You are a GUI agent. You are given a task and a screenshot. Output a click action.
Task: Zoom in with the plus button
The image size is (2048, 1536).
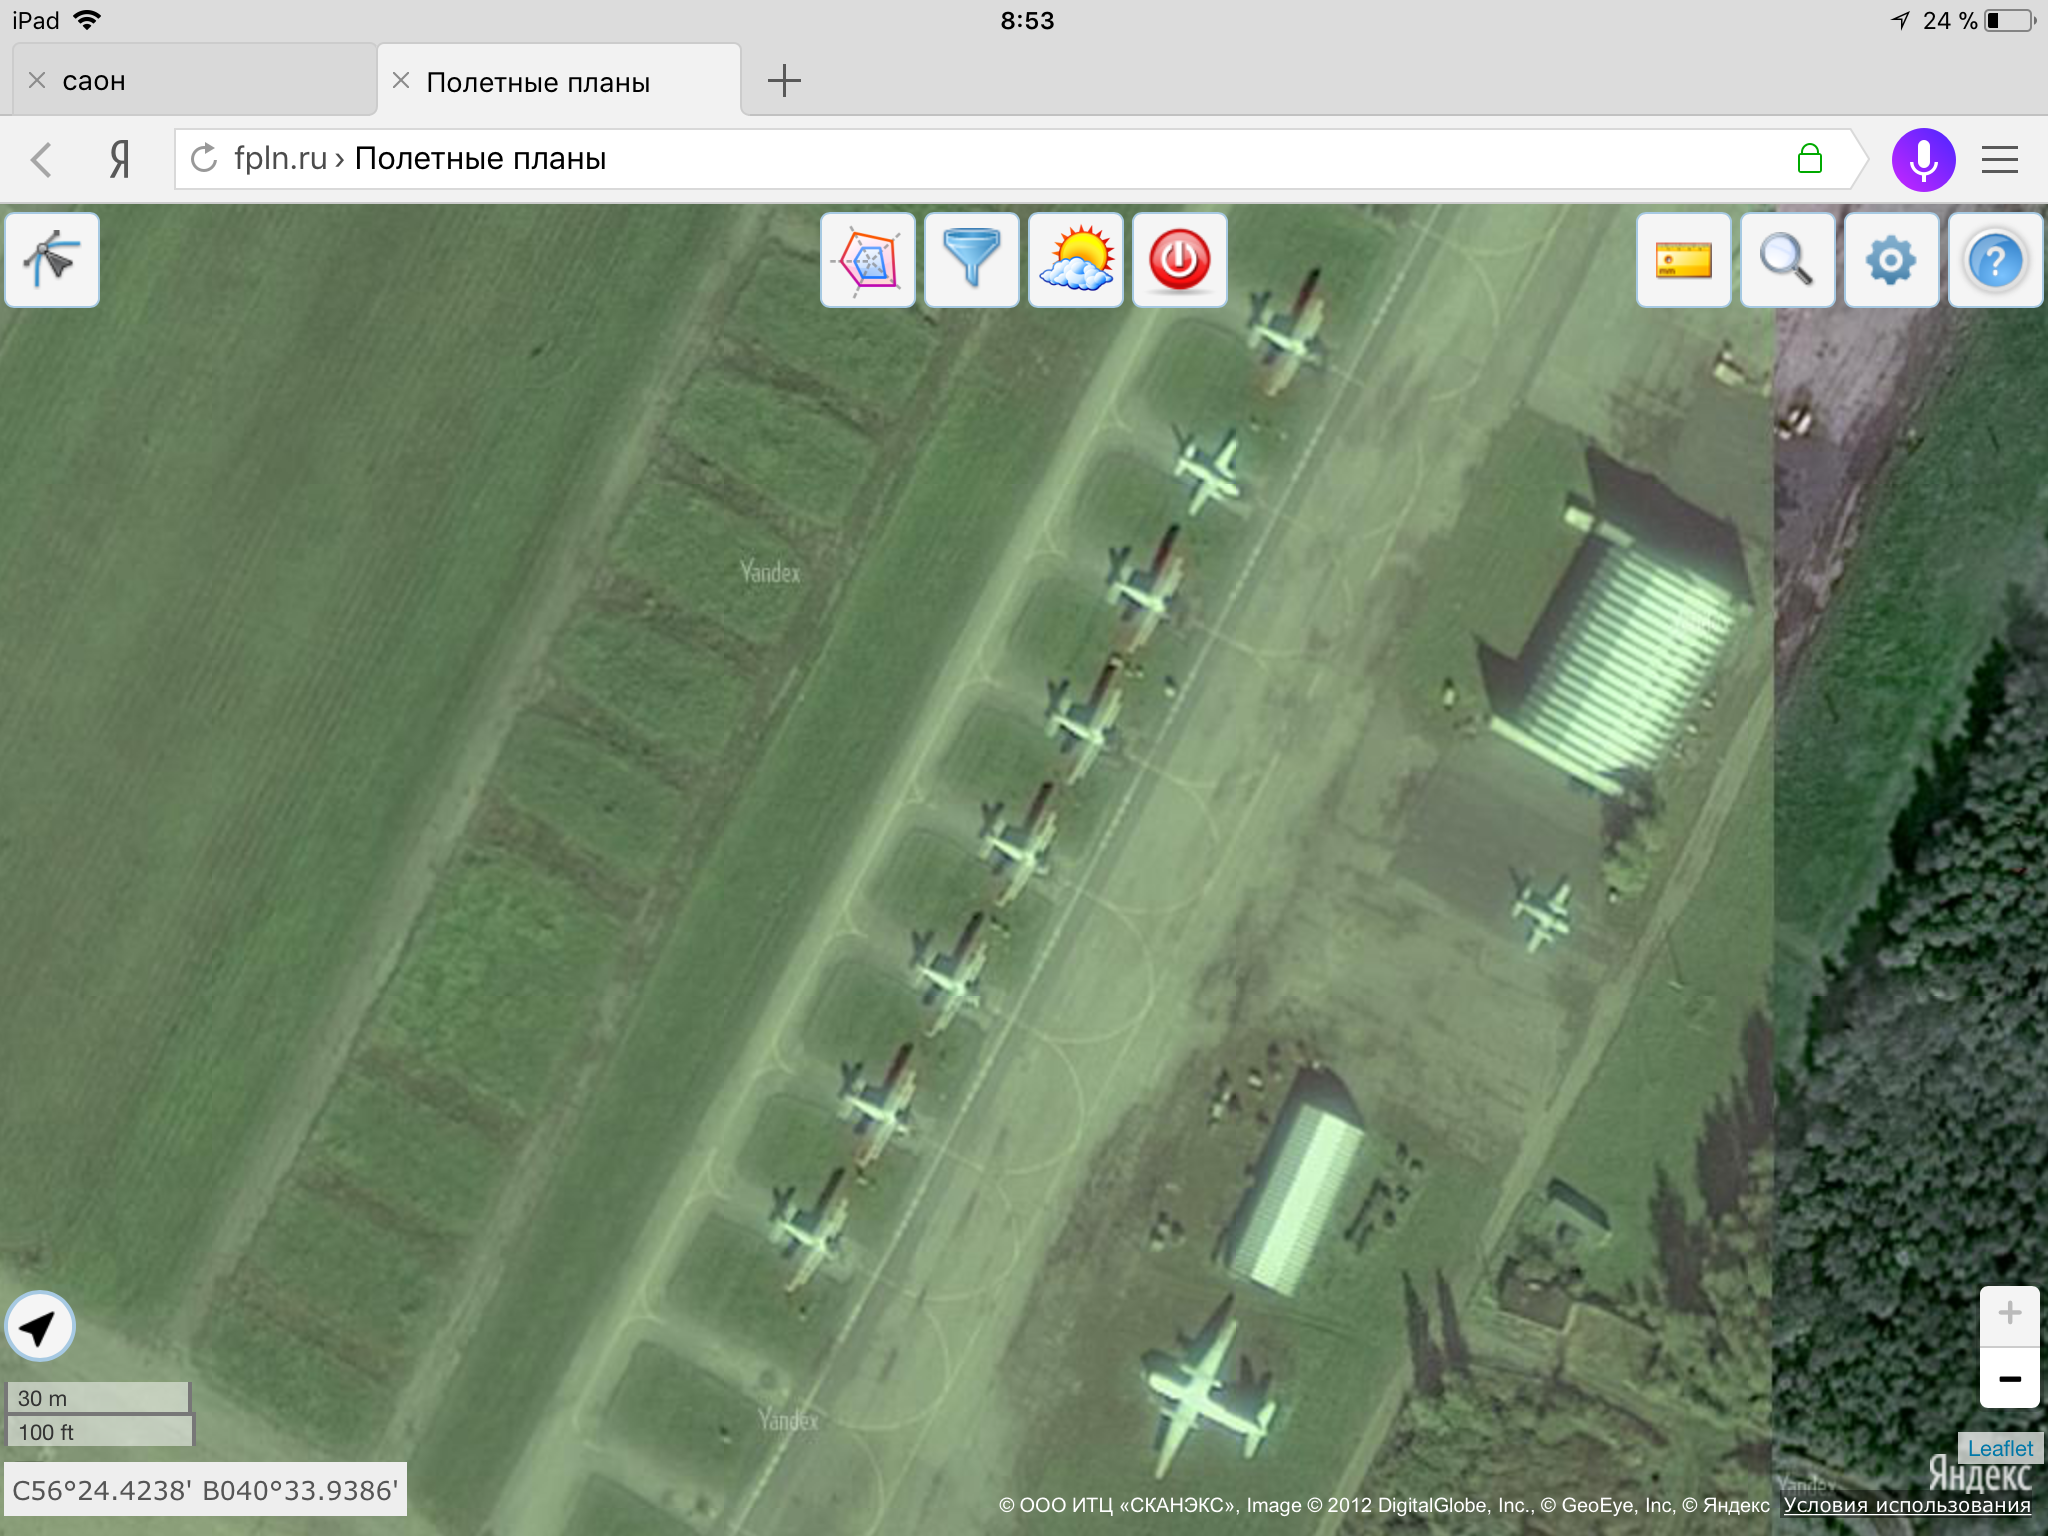coord(2009,1314)
